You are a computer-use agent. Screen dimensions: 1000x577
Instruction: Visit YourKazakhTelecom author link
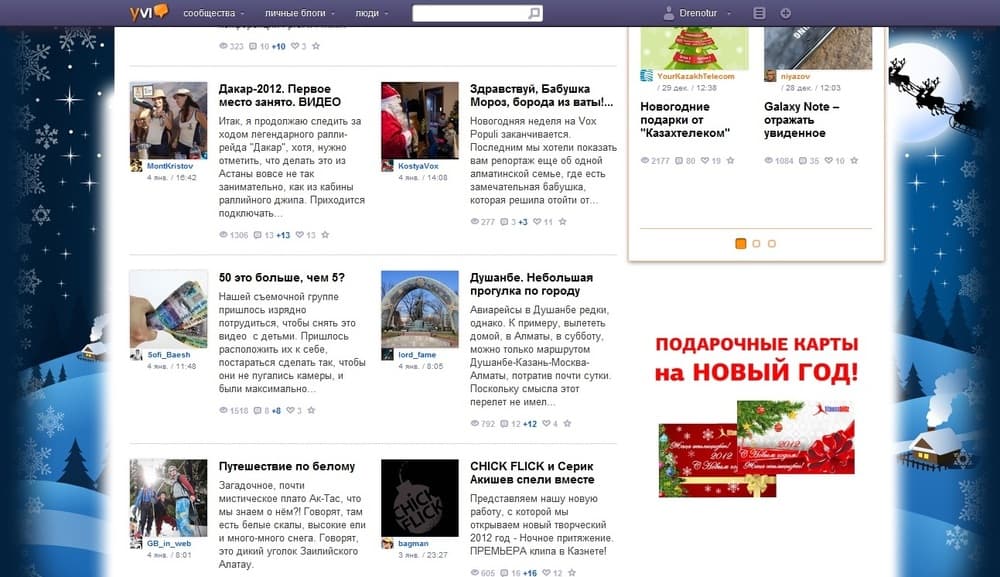(x=696, y=76)
